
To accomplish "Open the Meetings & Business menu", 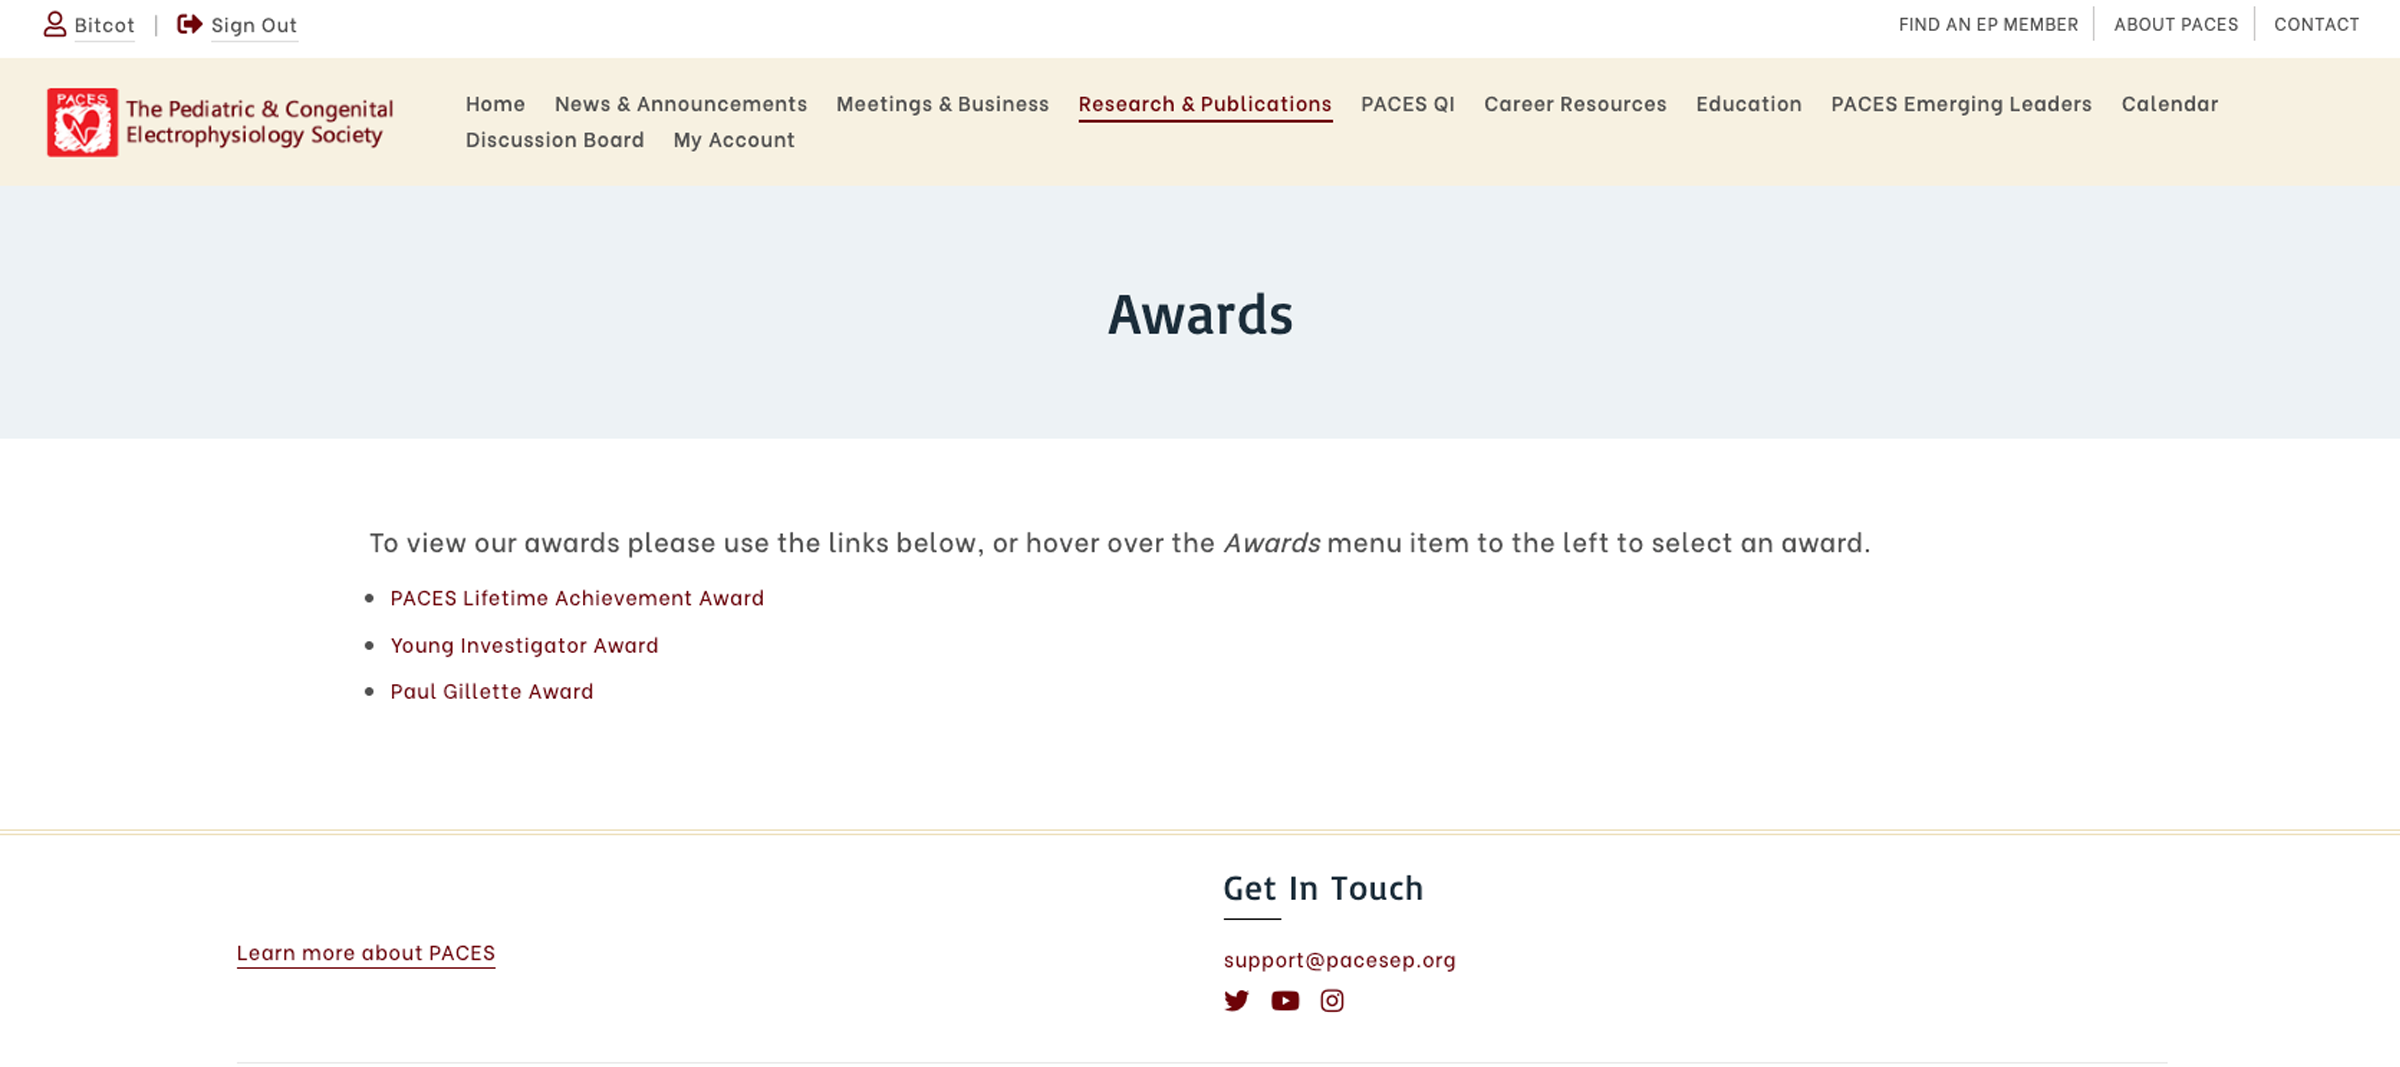I will 942,104.
